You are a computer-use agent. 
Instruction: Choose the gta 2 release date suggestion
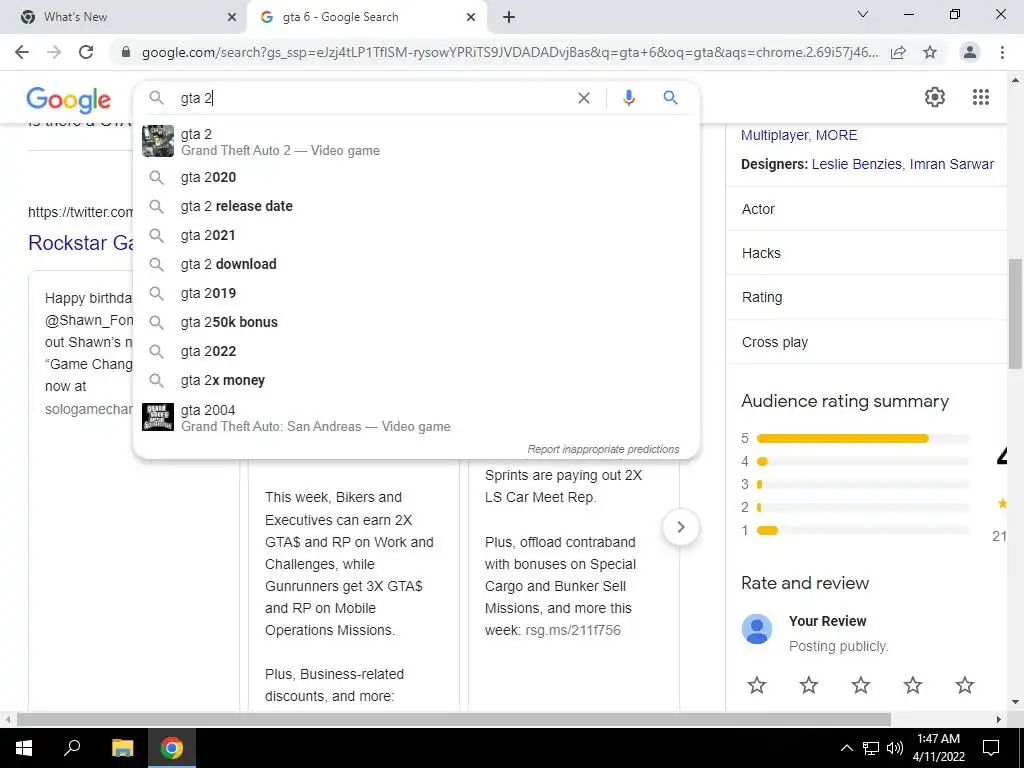click(x=417, y=206)
